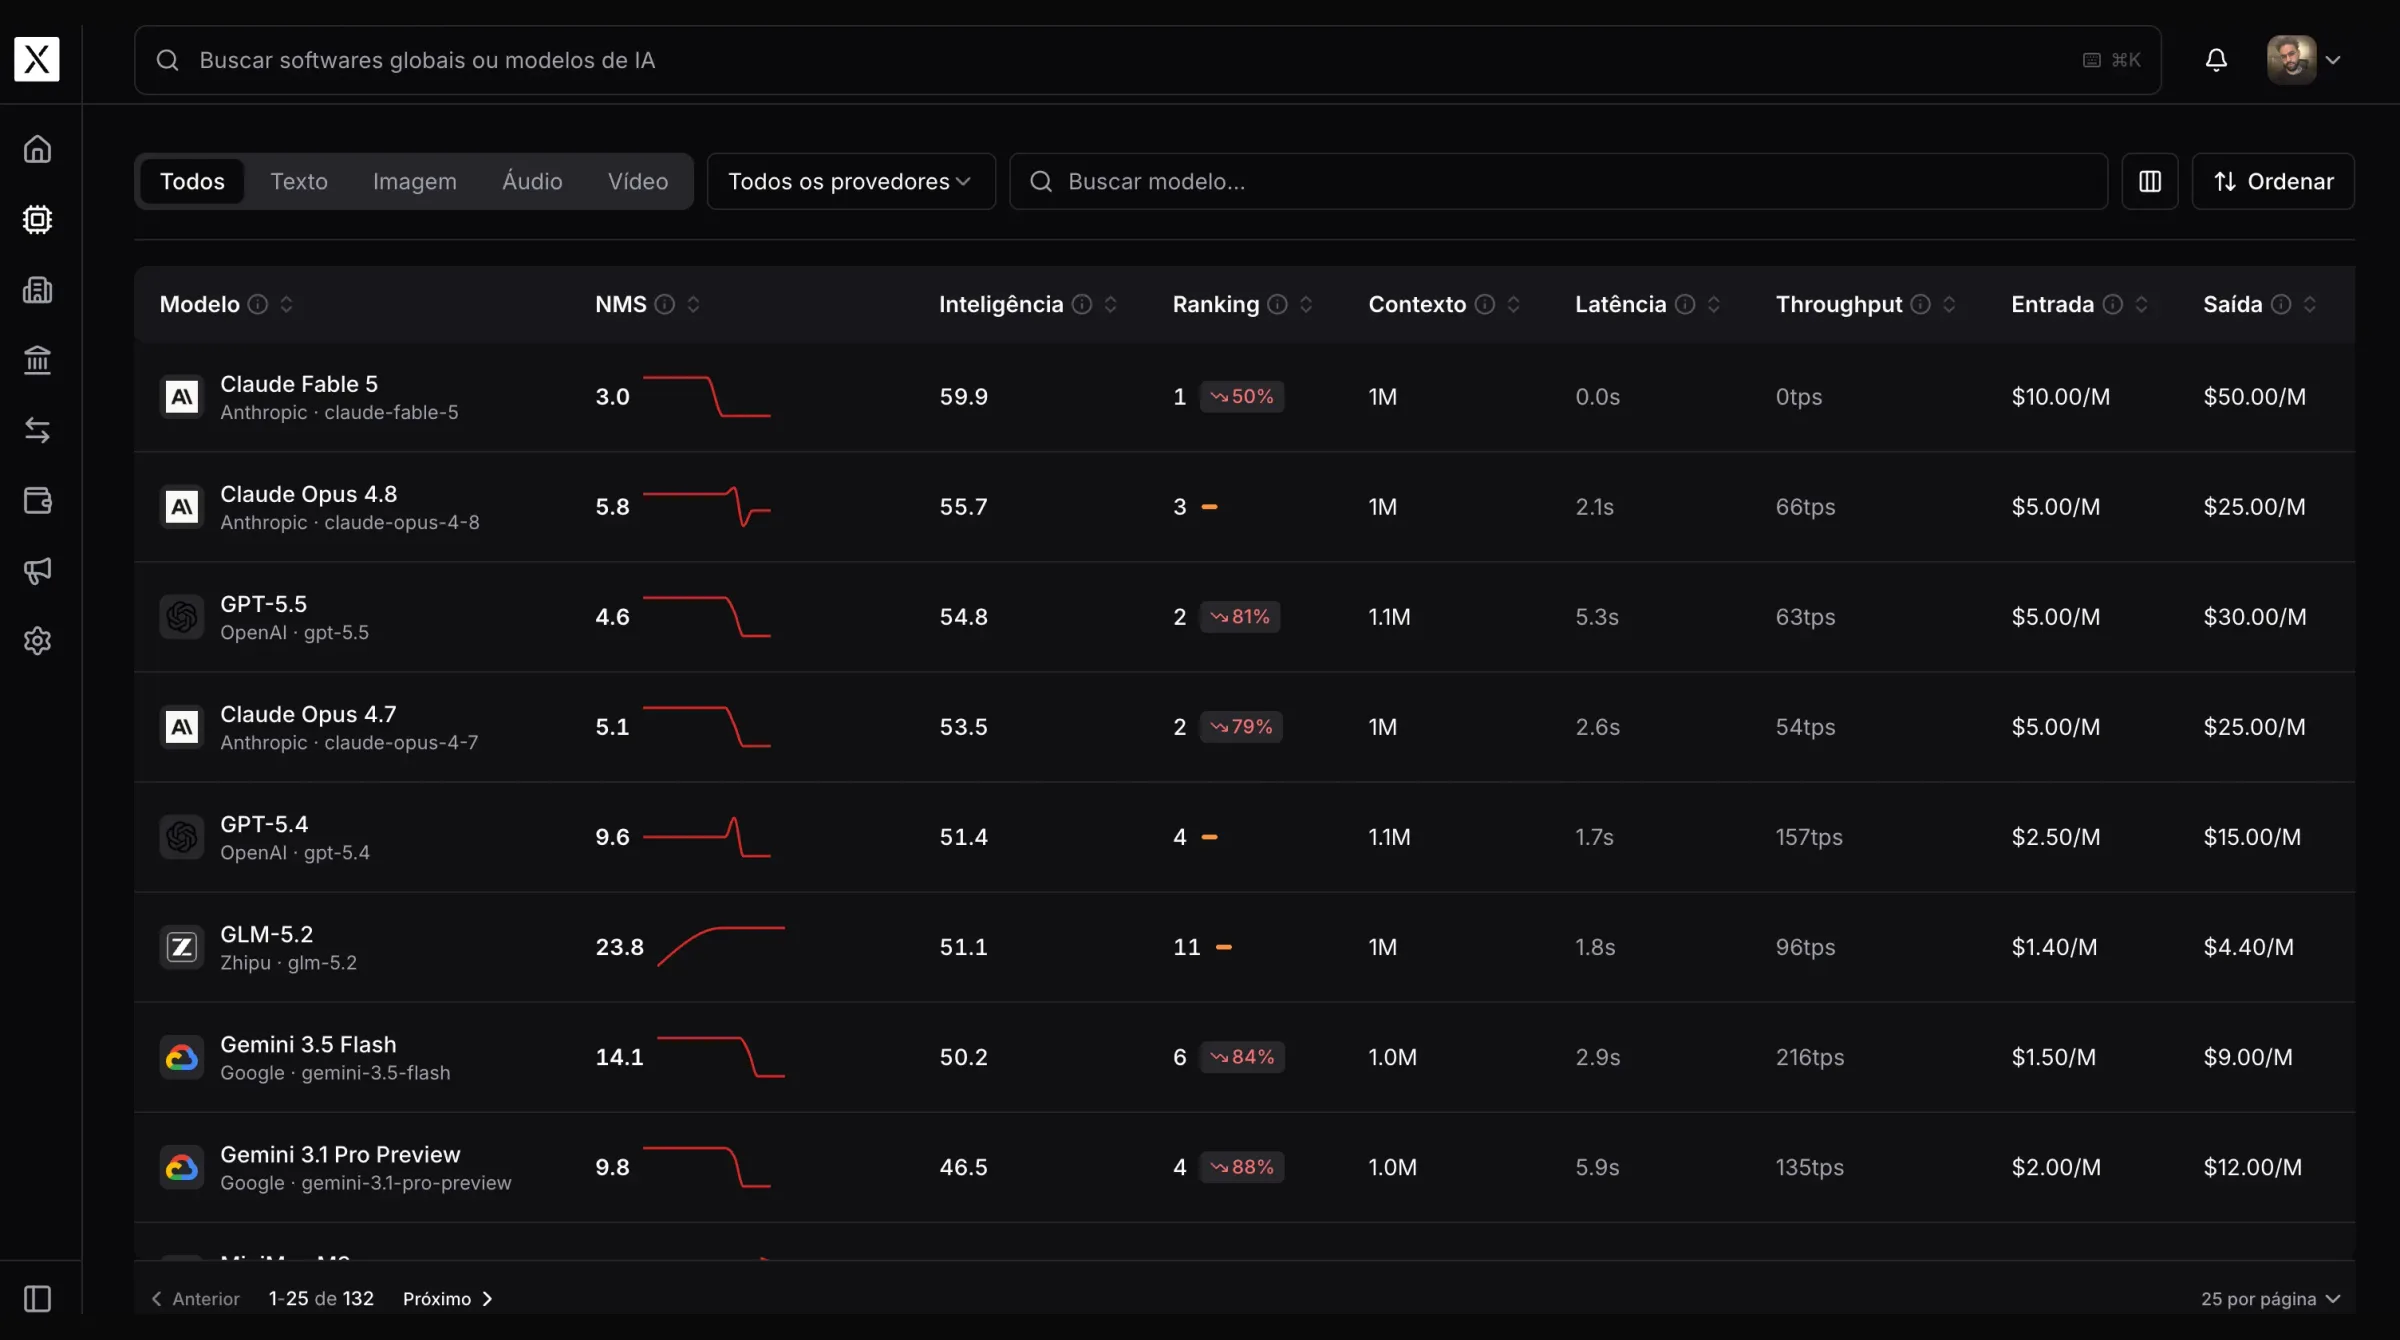Open the Claude Opus 4.8 model row
This screenshot has height=1340, width=2400.
(x=1244, y=507)
